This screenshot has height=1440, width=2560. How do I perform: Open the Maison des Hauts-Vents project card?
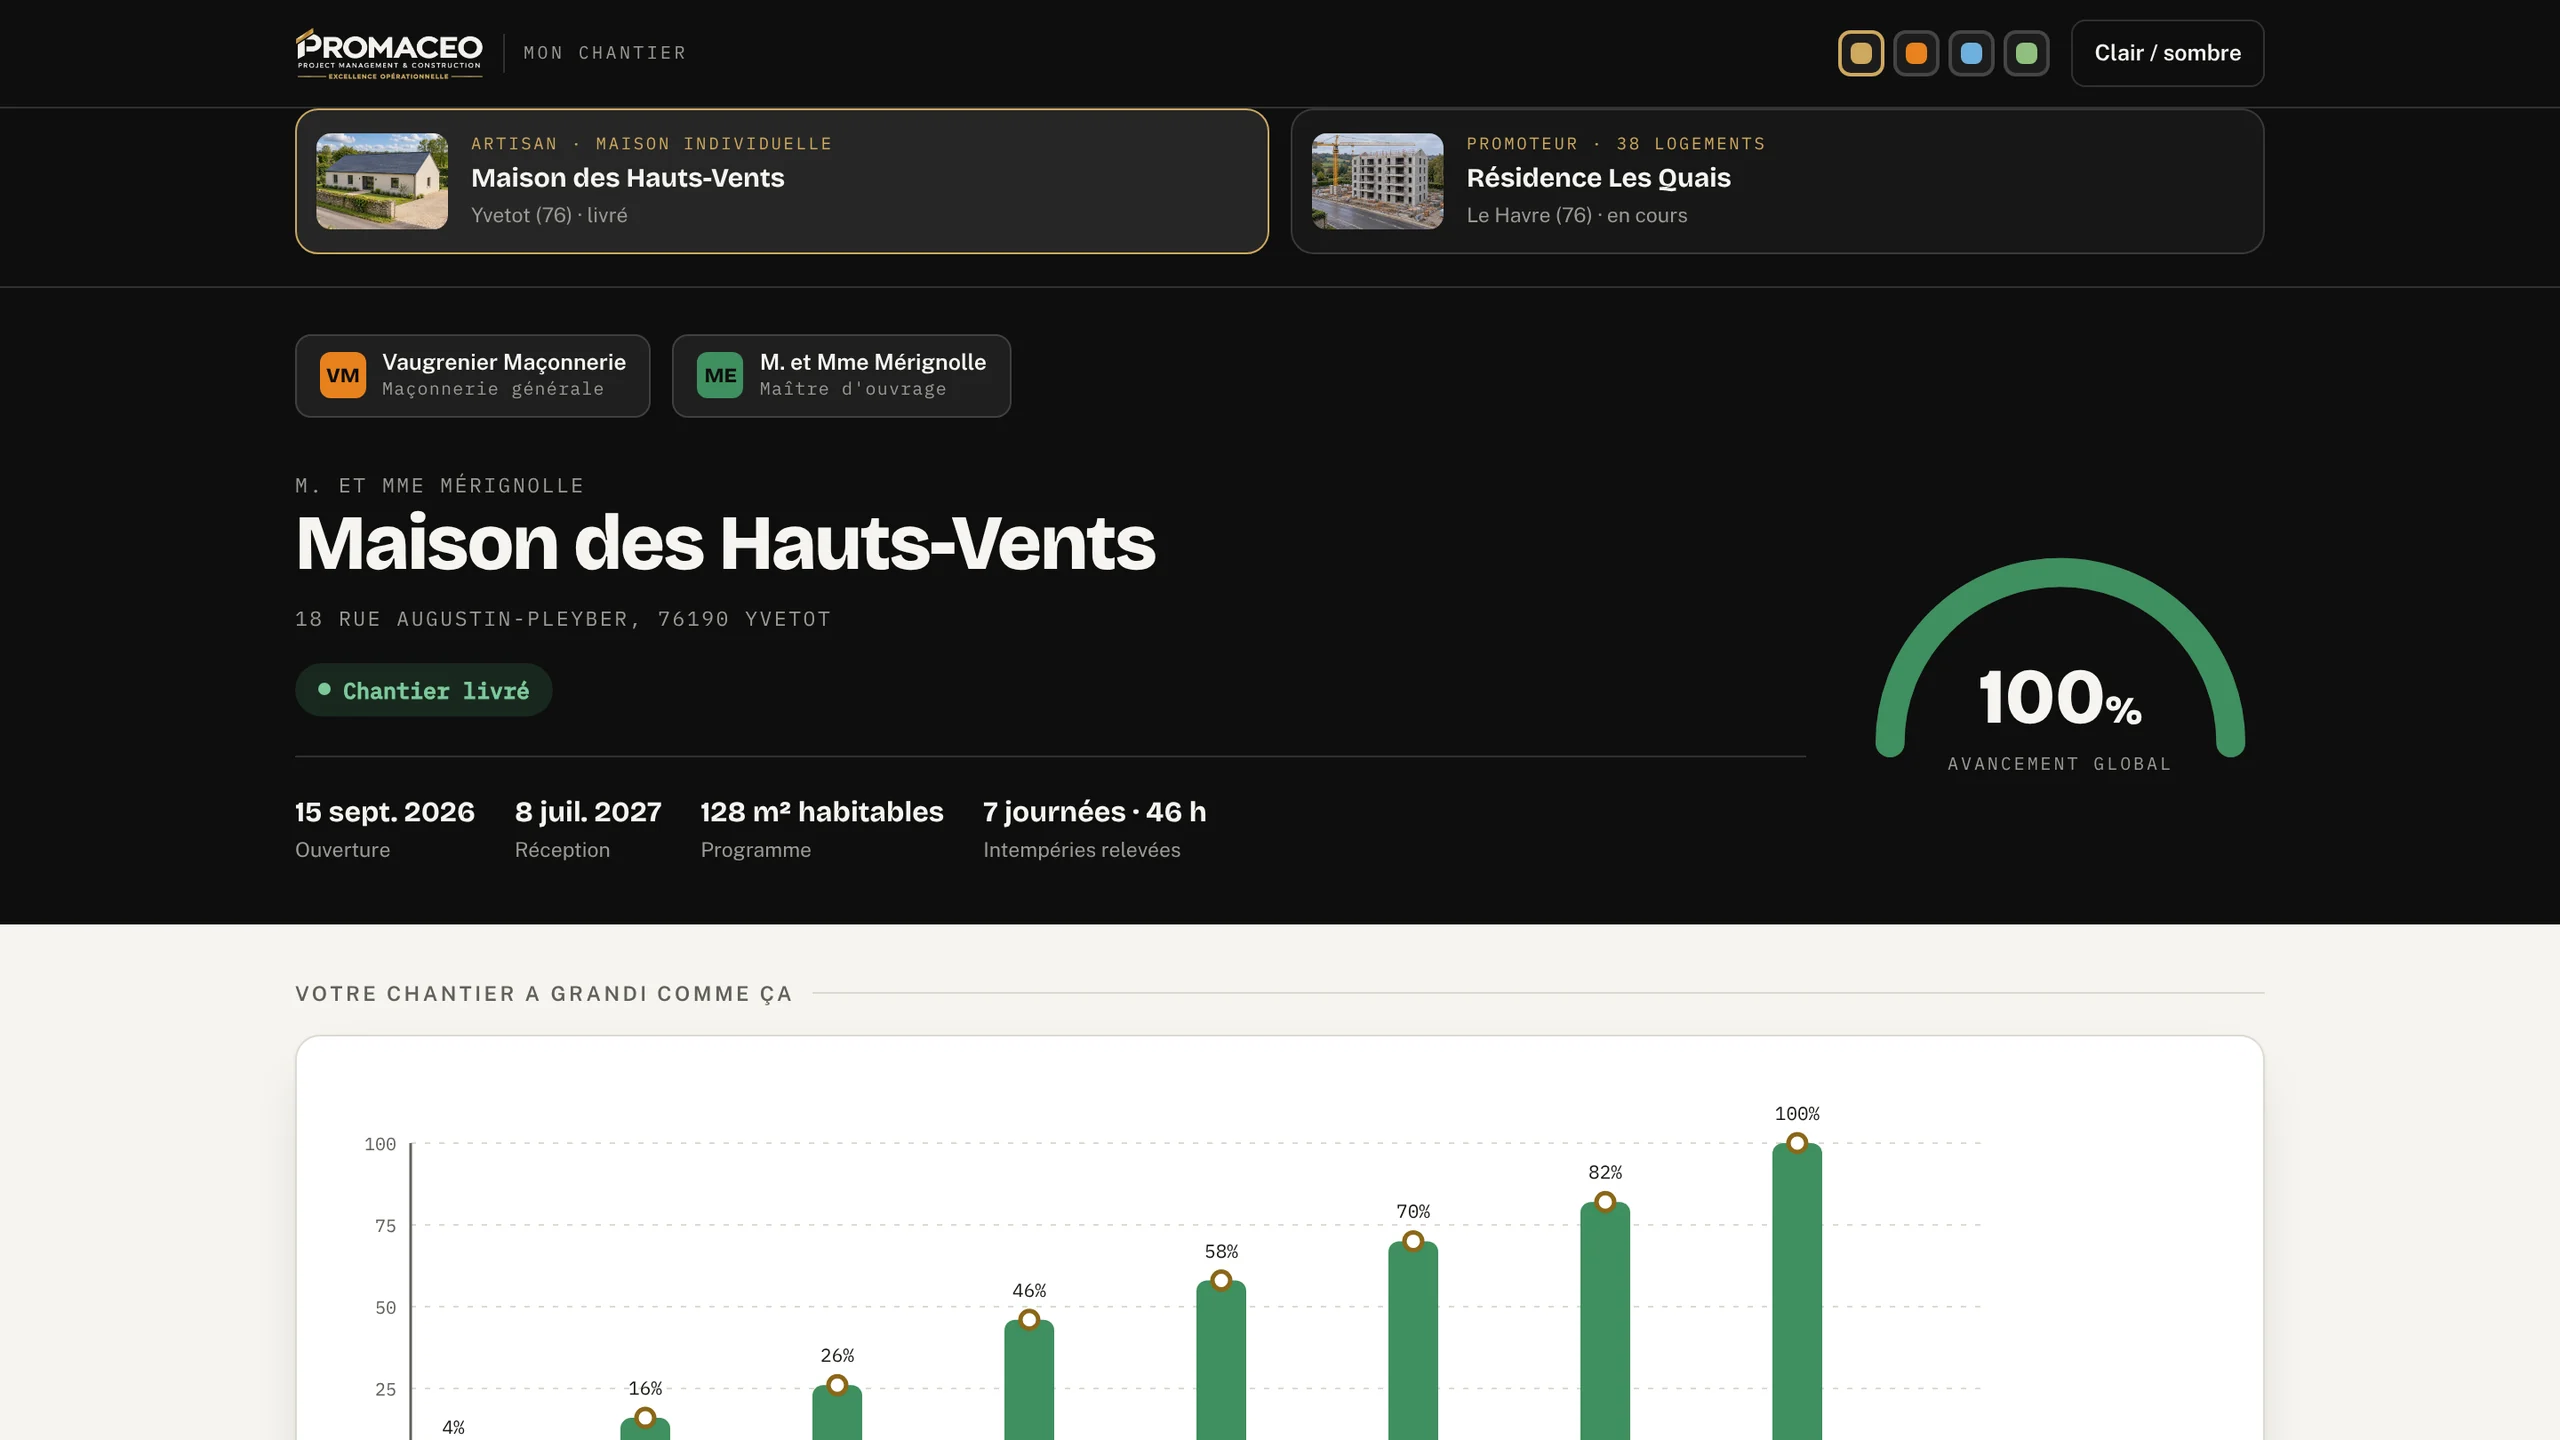click(x=782, y=181)
